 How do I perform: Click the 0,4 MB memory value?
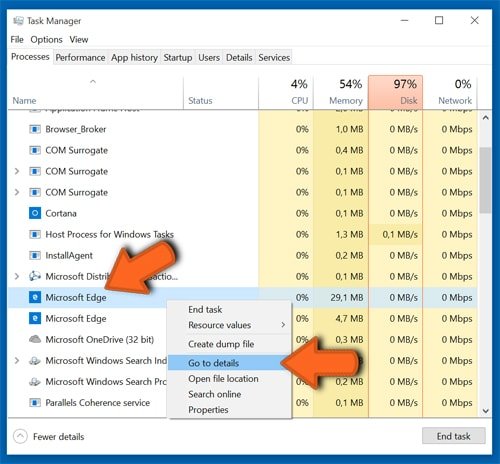(x=349, y=150)
